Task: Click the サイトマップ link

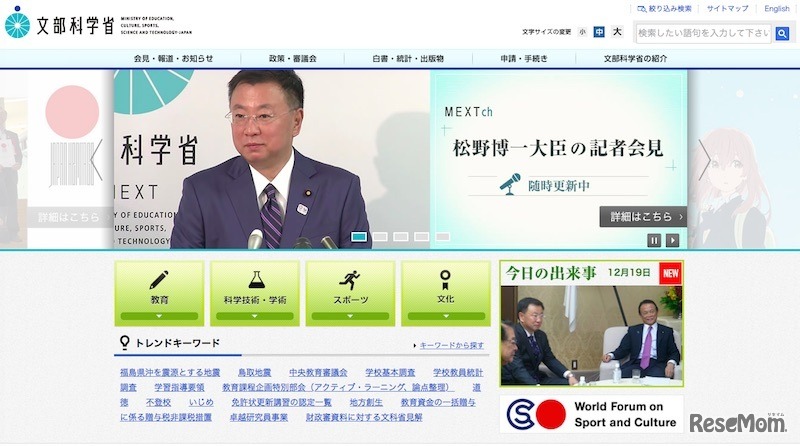Action: click(x=728, y=9)
